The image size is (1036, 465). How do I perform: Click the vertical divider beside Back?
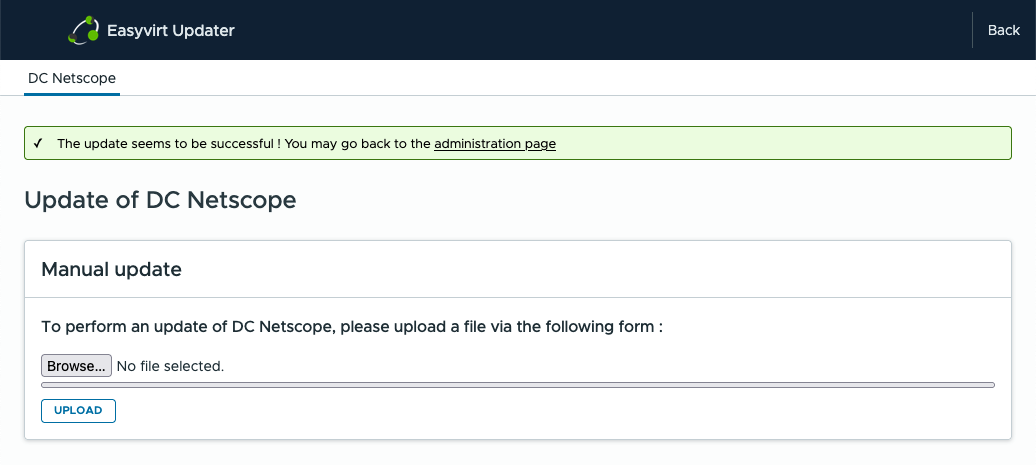(972, 30)
